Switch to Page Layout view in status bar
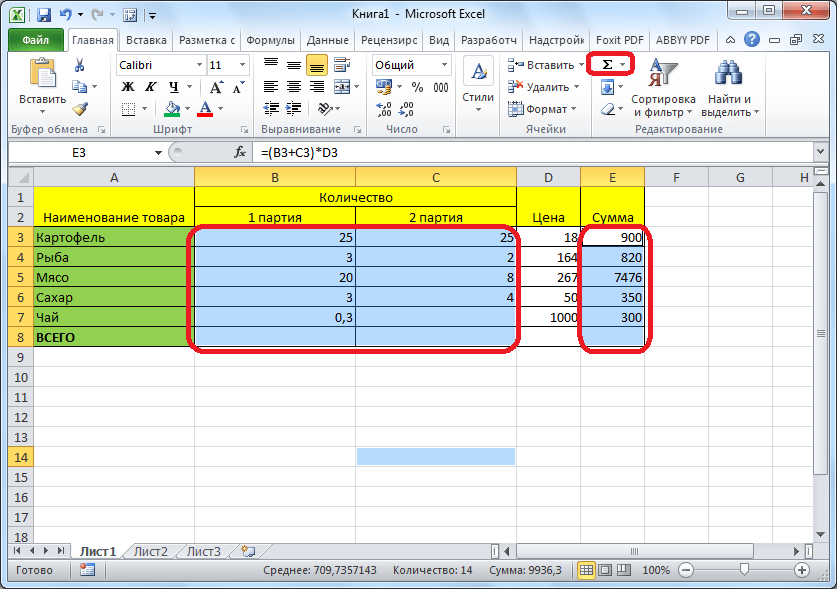The height and width of the screenshot is (589, 837). 606,570
